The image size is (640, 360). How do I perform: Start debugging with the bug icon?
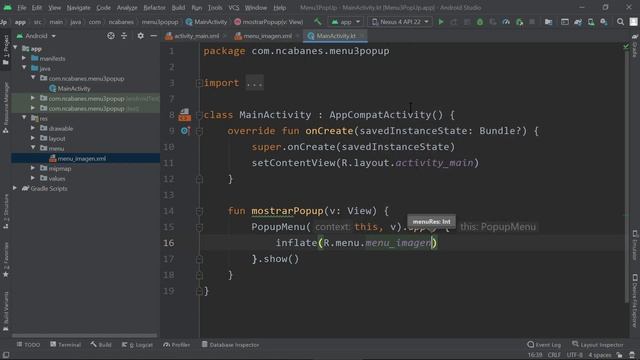[480, 22]
